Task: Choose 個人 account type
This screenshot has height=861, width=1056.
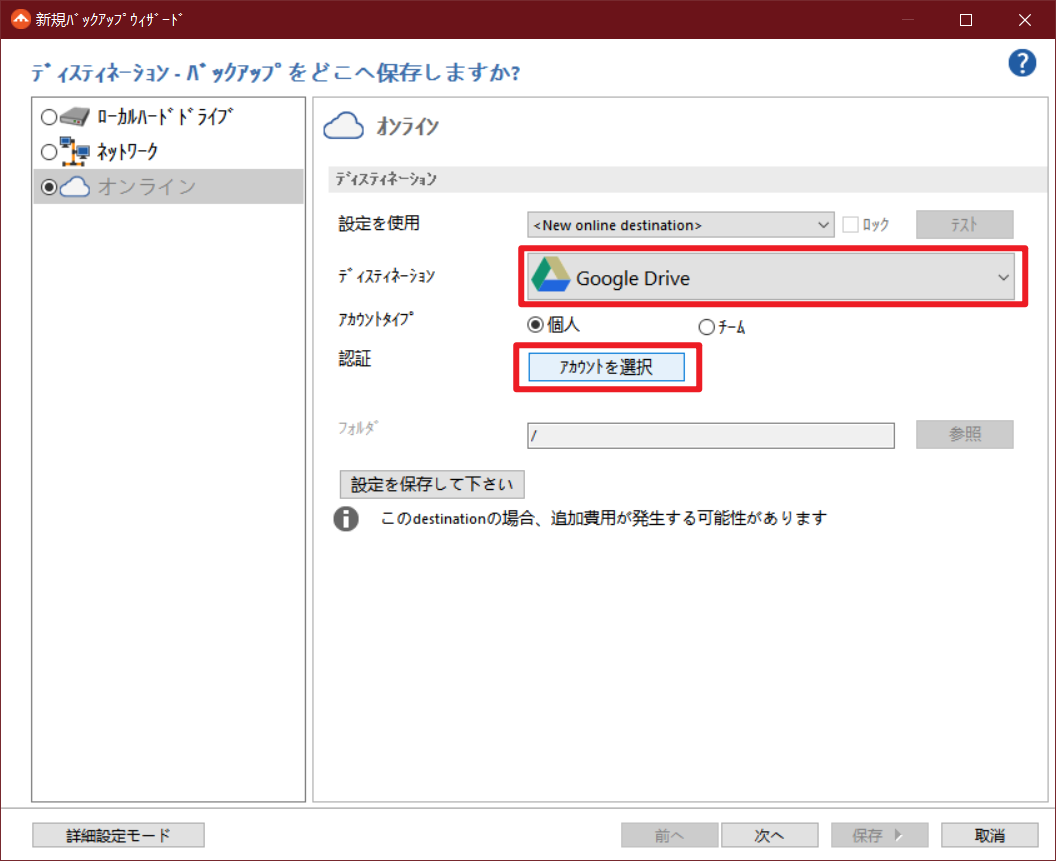Action: pos(535,325)
